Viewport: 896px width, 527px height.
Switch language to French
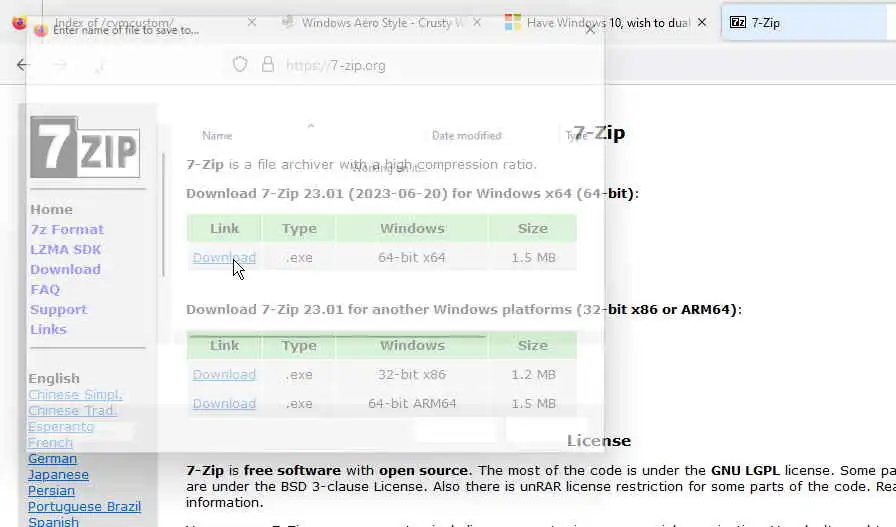tap(50, 443)
